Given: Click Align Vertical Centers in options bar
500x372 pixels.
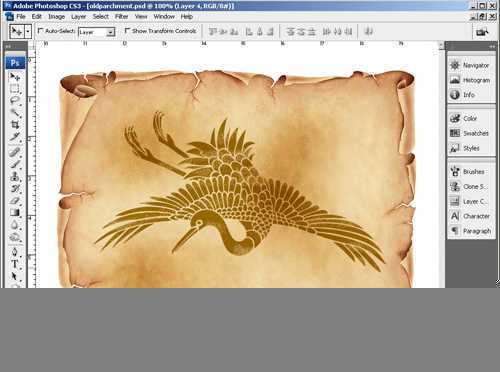Looking at the screenshot, I should coord(224,32).
